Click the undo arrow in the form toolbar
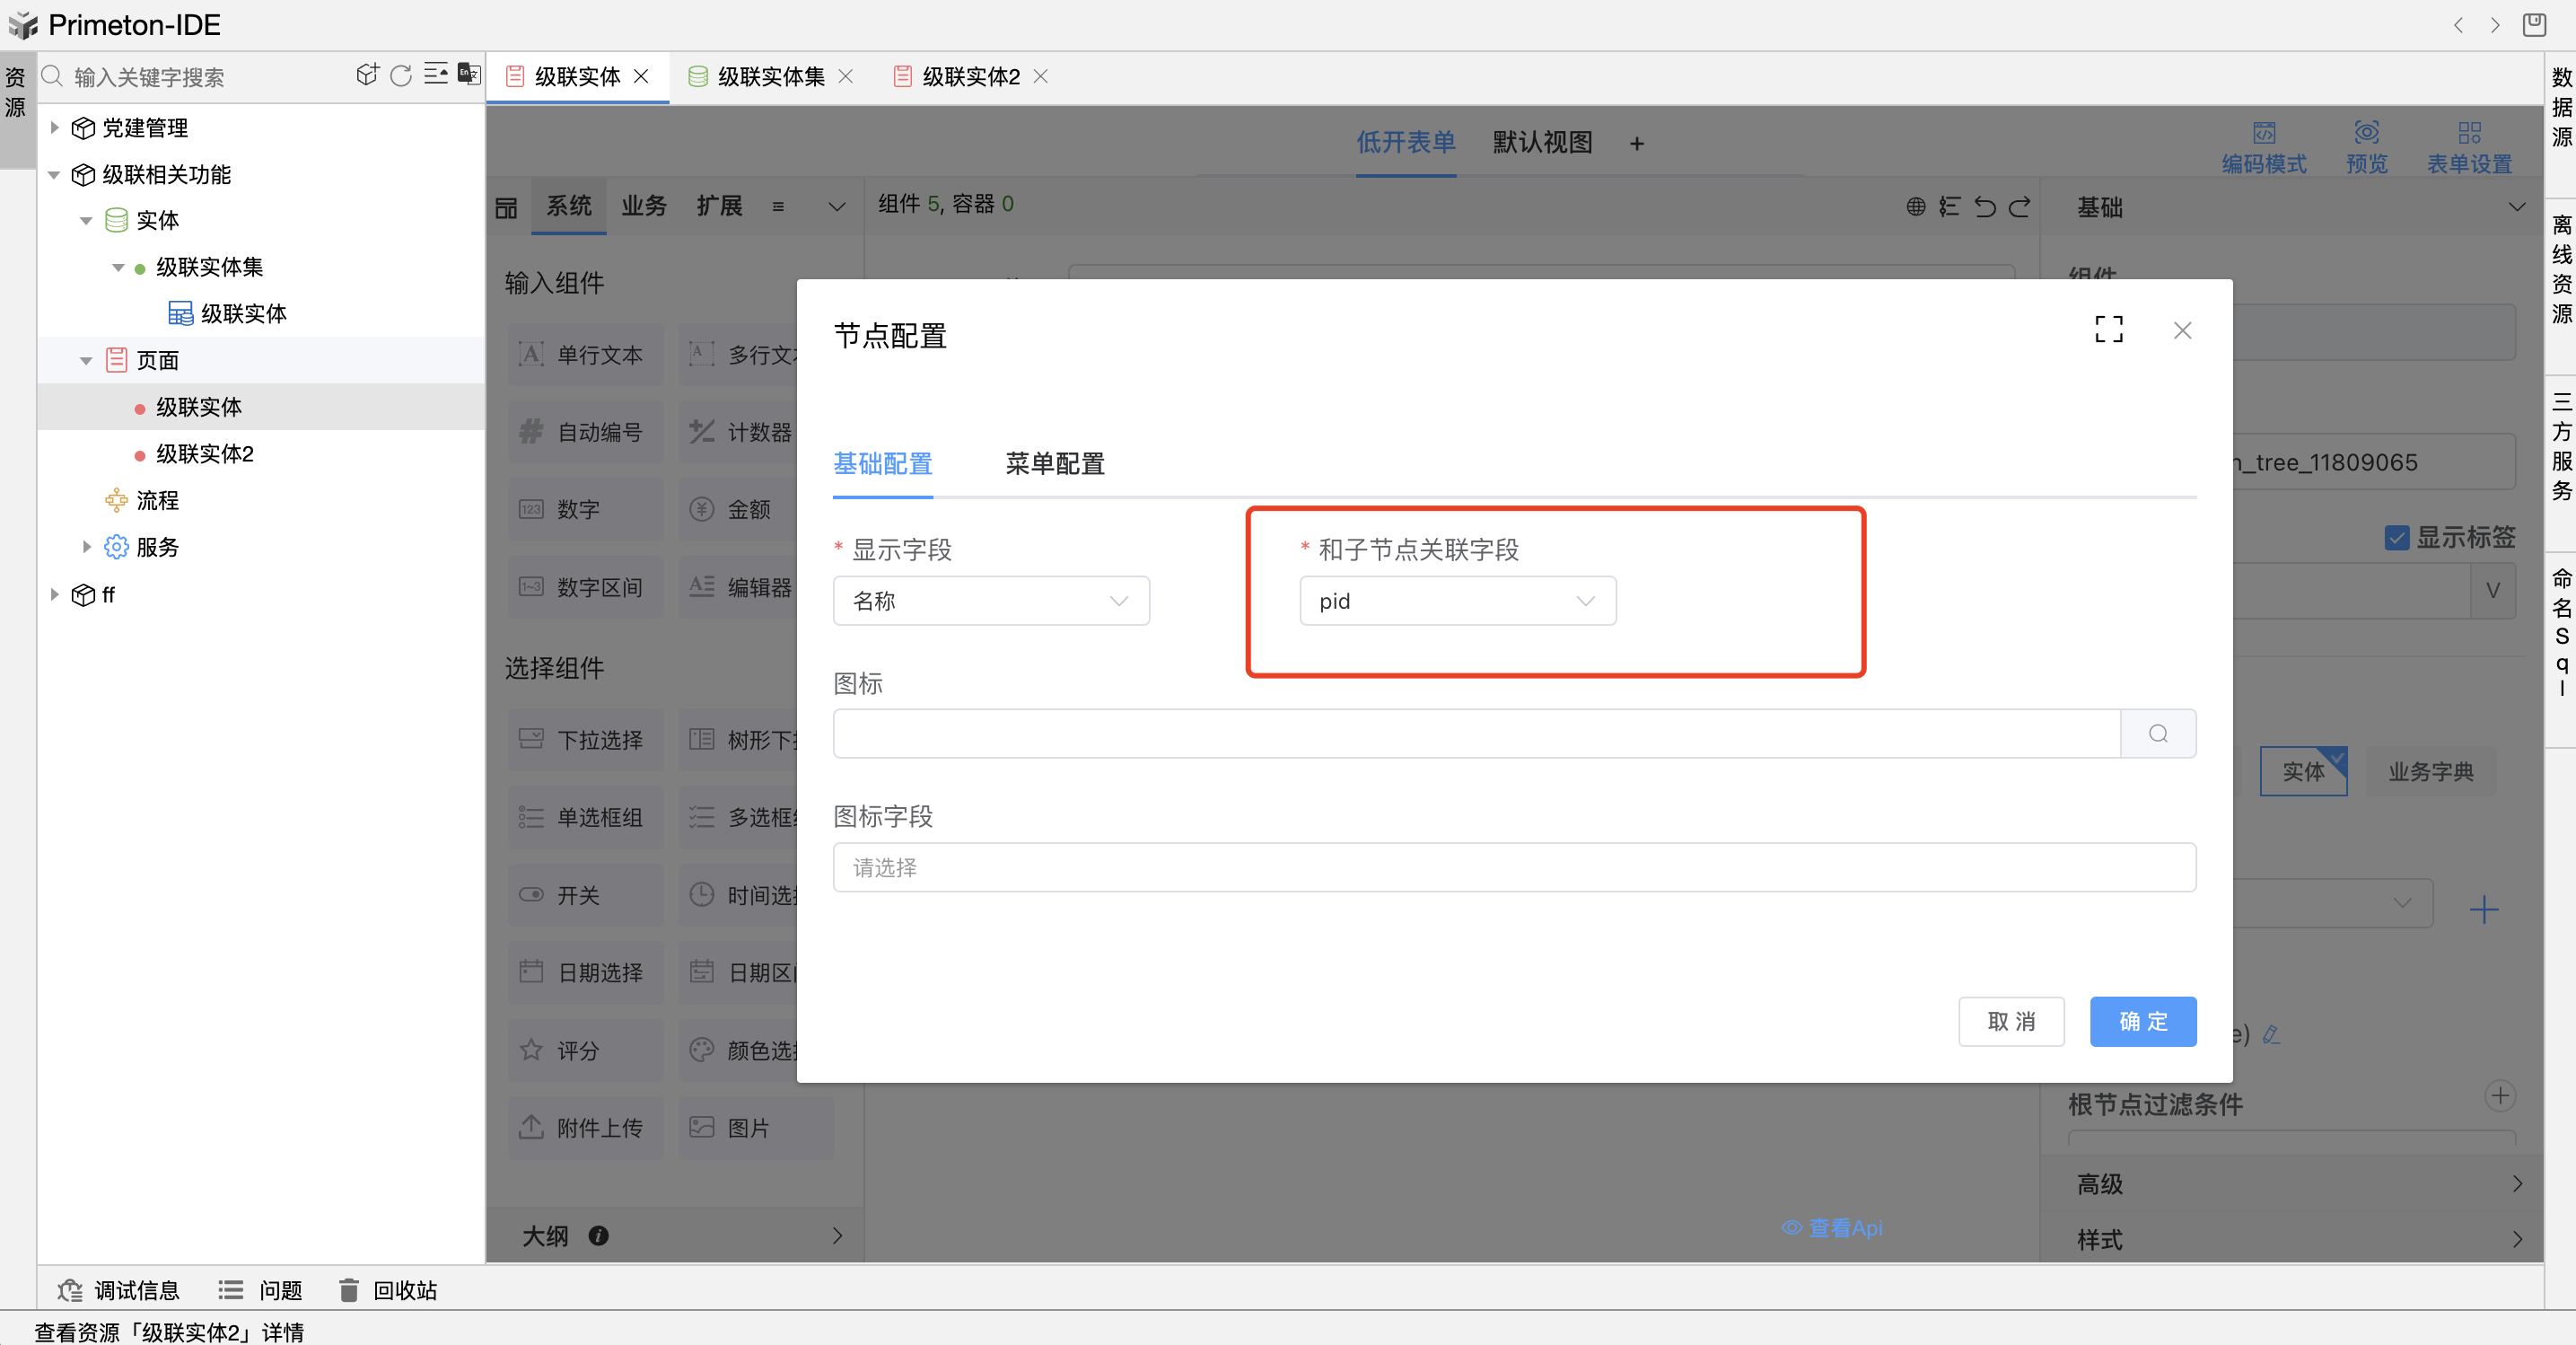Image resolution: width=2576 pixels, height=1345 pixels. click(x=1985, y=207)
